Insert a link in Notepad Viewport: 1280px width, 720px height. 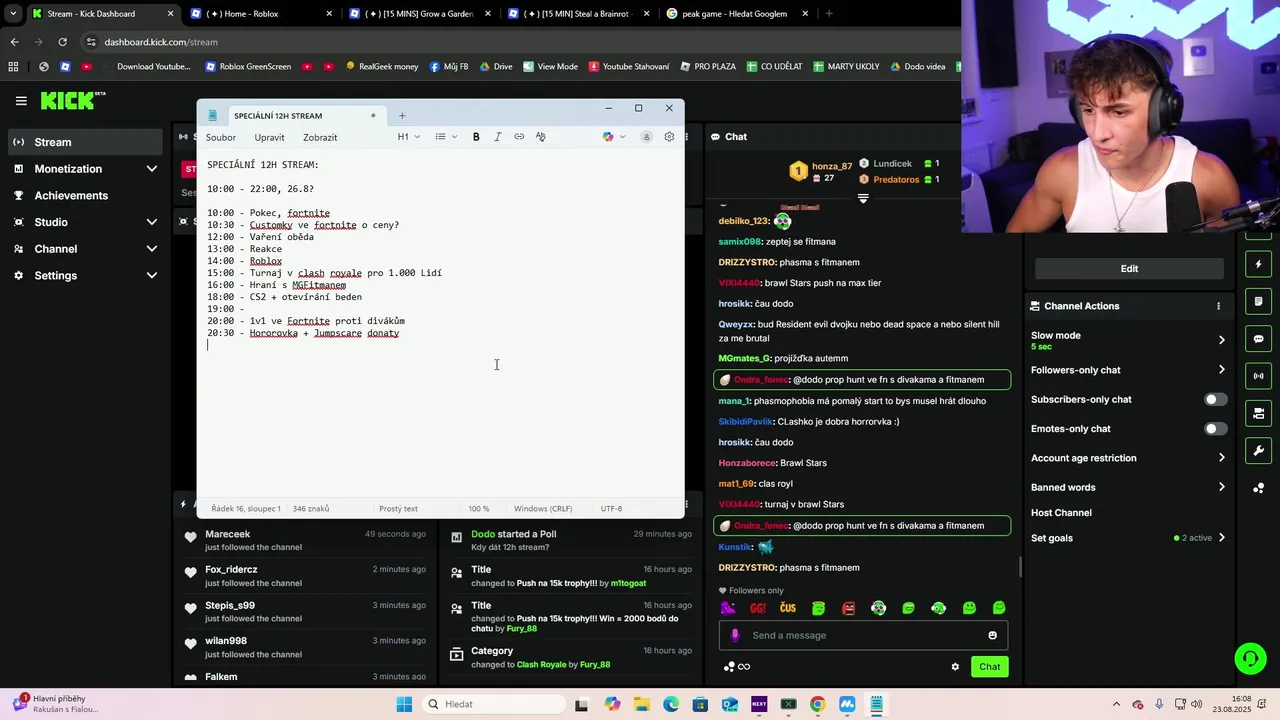519,137
